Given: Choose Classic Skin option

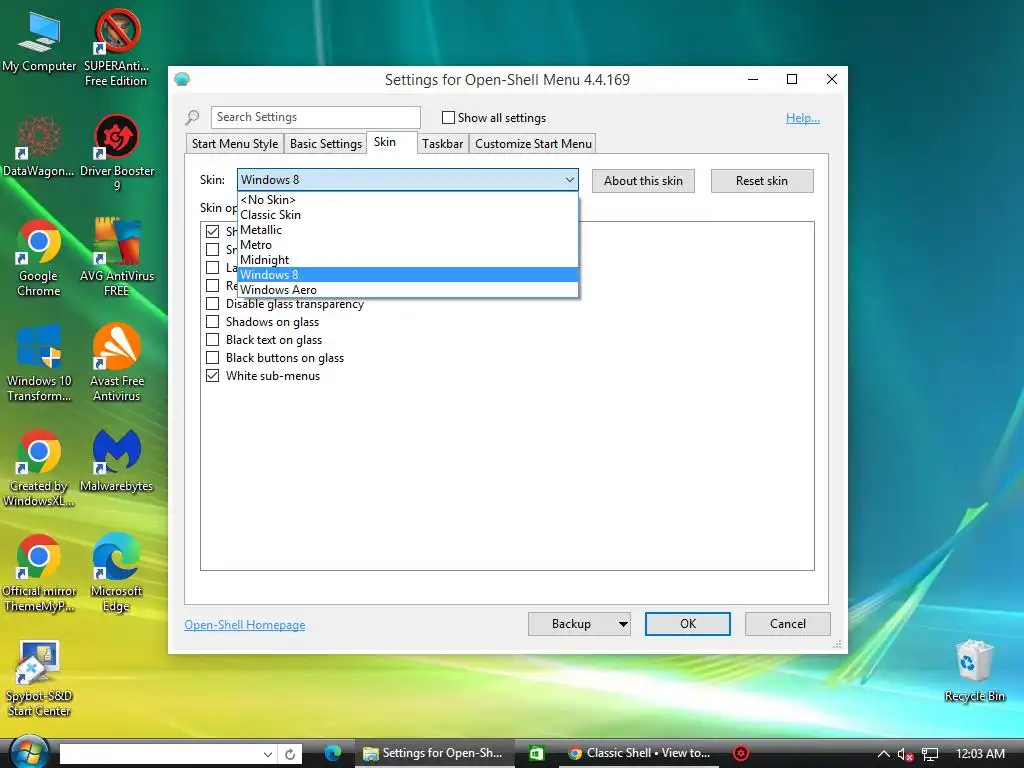Looking at the screenshot, I should 408,215.
